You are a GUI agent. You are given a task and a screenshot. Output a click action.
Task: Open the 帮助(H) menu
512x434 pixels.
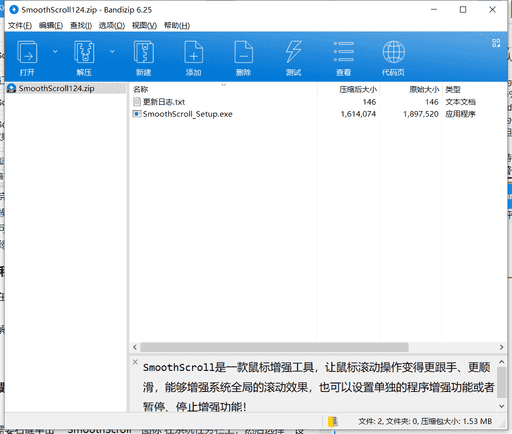[177, 26]
